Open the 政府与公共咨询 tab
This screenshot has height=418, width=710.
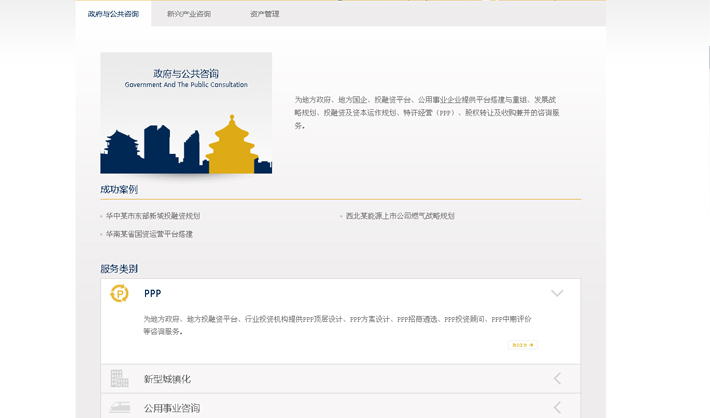pyautogui.click(x=113, y=14)
